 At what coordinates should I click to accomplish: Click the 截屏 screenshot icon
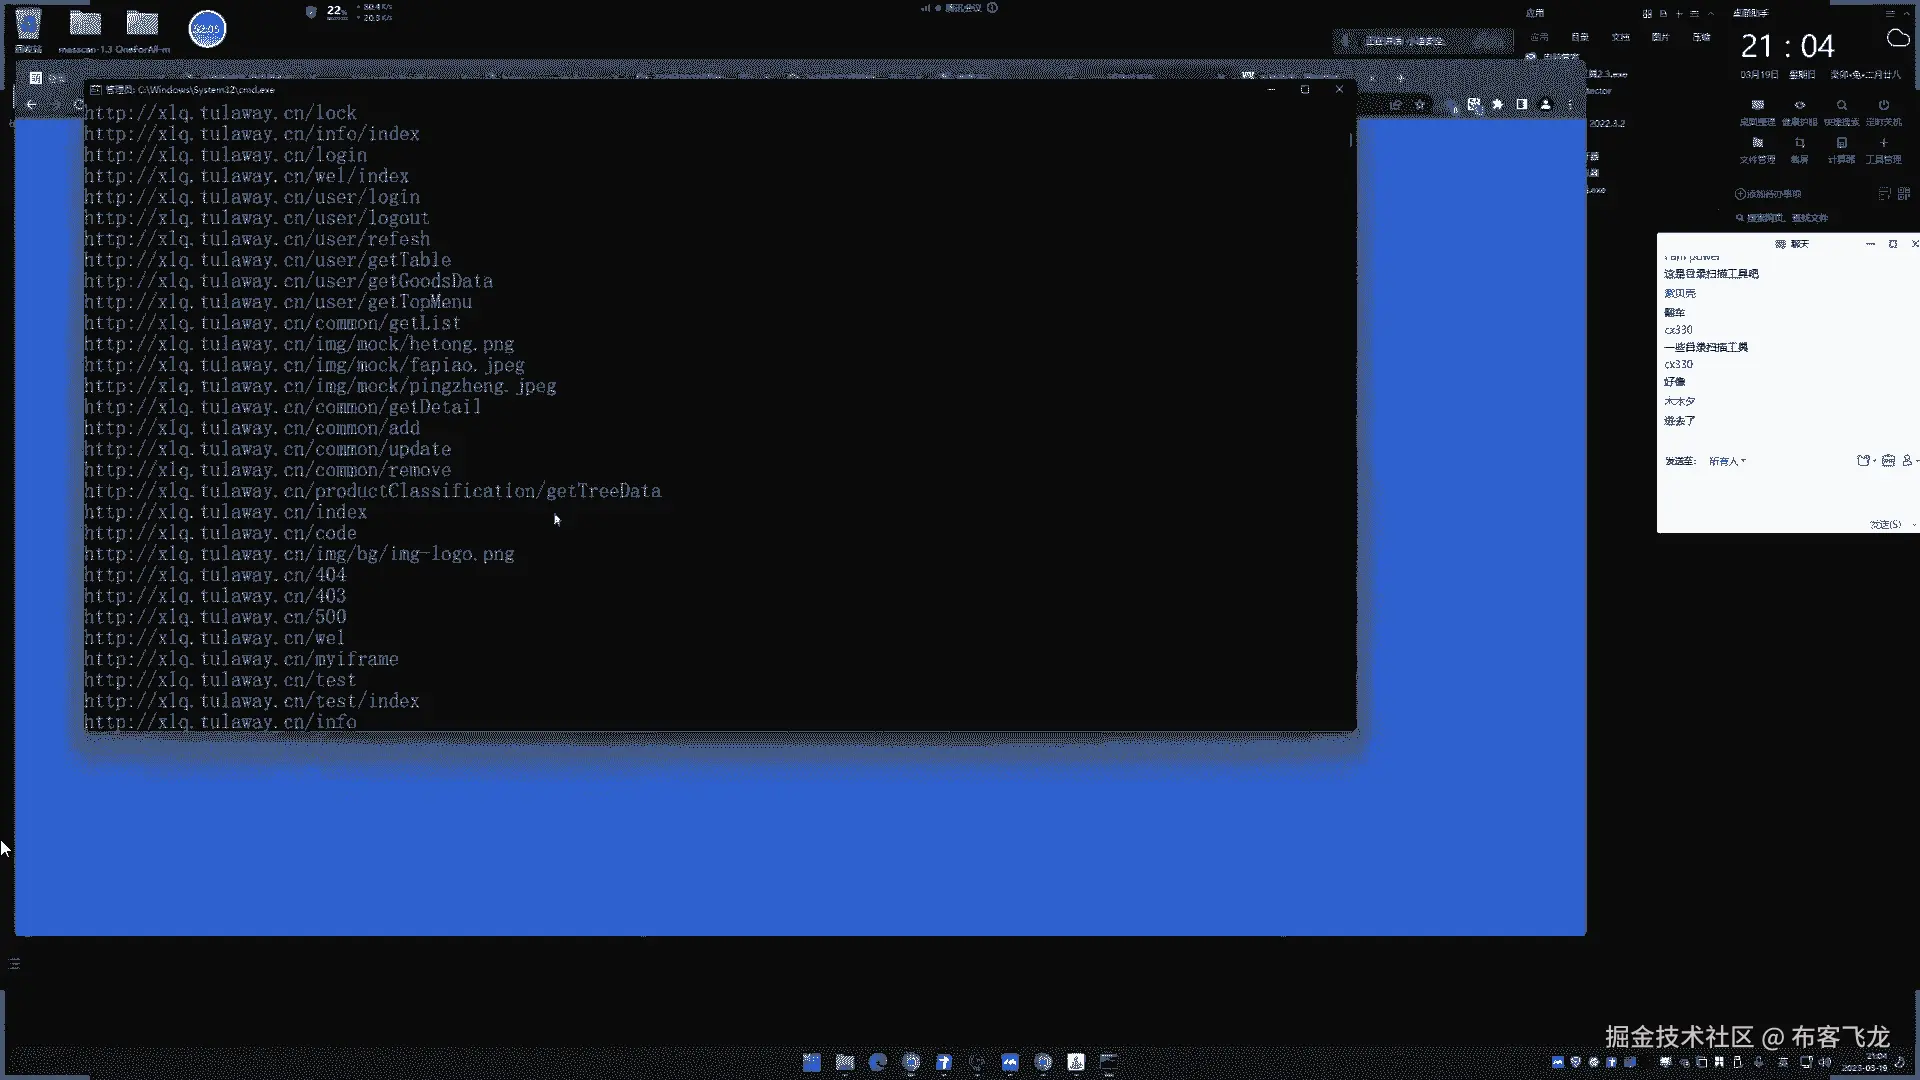click(x=1799, y=143)
